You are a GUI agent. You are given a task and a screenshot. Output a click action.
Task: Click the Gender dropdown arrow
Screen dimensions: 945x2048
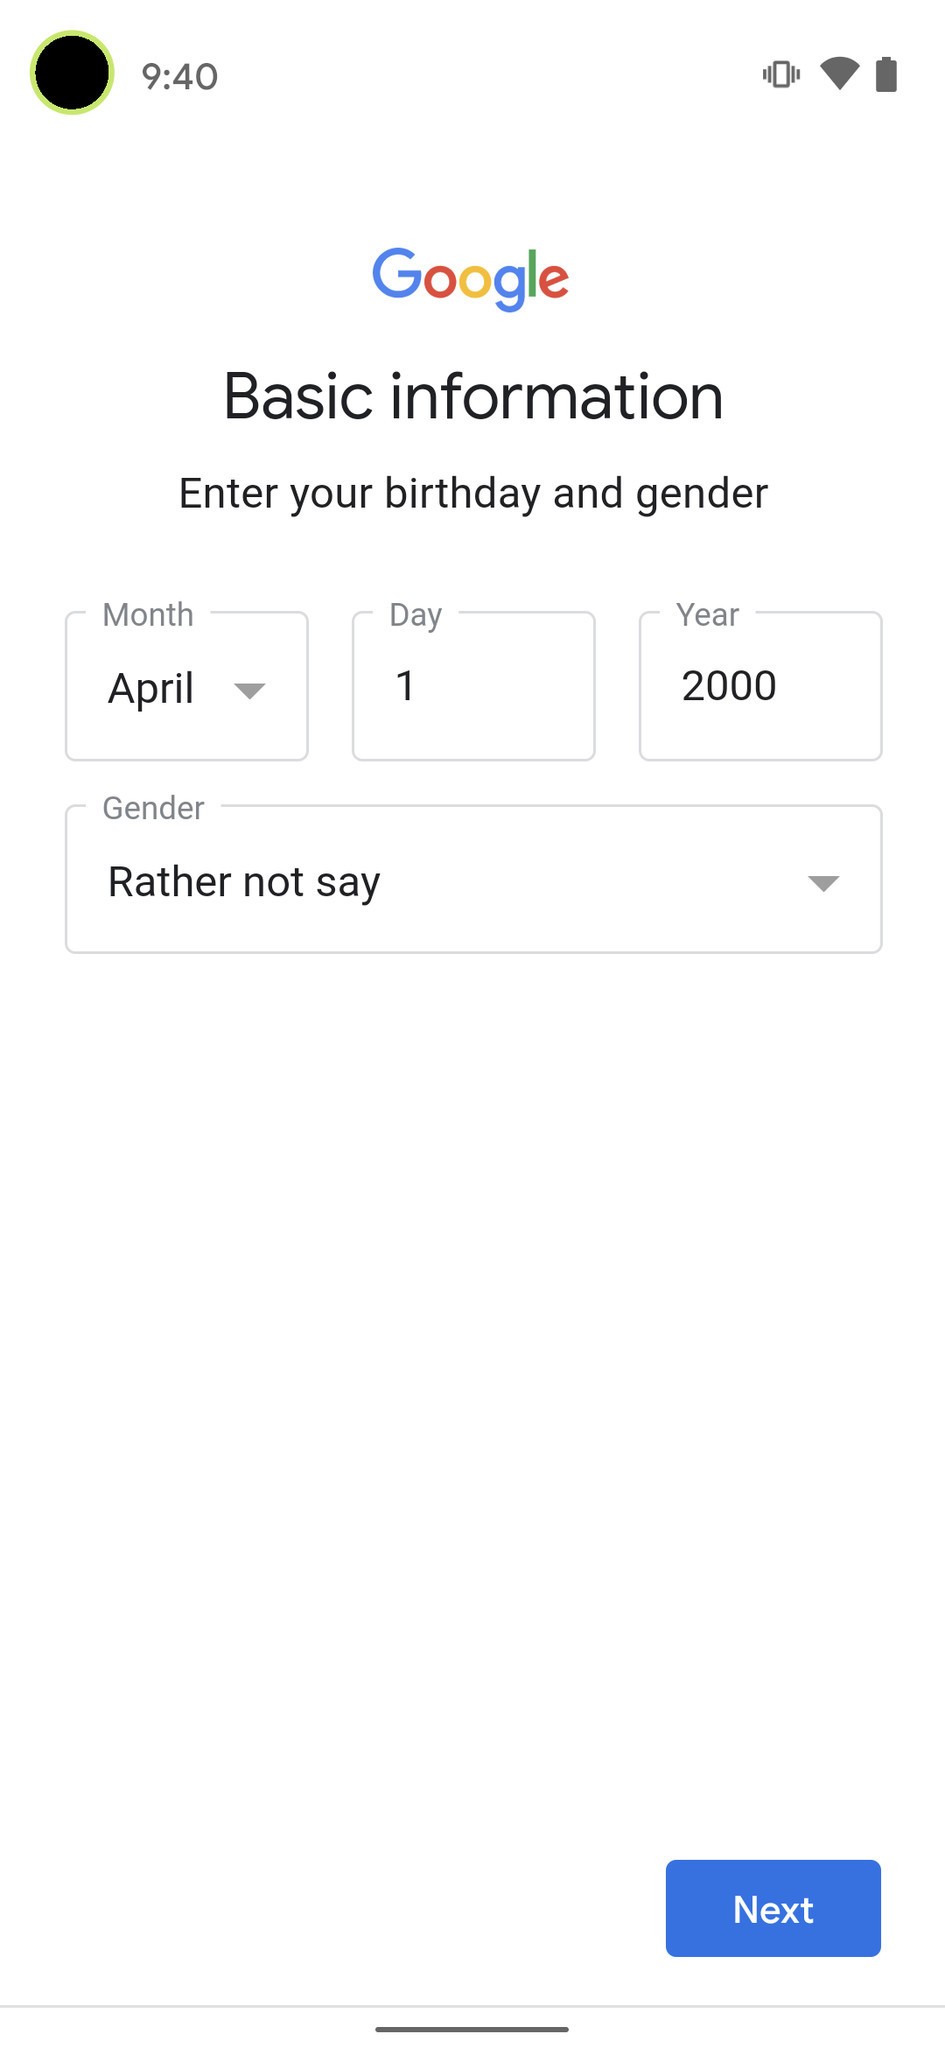pos(823,882)
